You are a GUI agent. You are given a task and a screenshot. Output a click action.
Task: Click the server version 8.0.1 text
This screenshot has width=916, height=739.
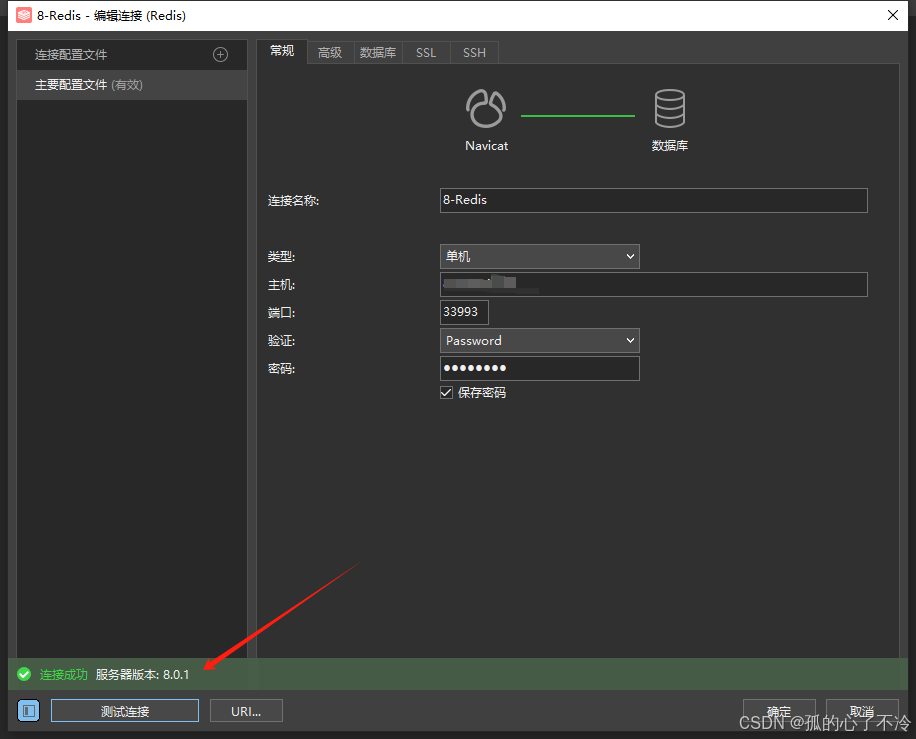click(x=143, y=675)
